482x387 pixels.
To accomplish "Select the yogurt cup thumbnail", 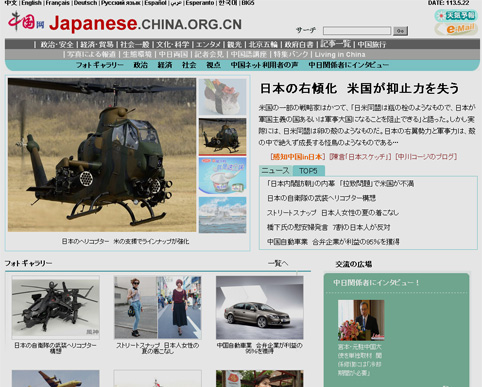I will tap(222, 175).
